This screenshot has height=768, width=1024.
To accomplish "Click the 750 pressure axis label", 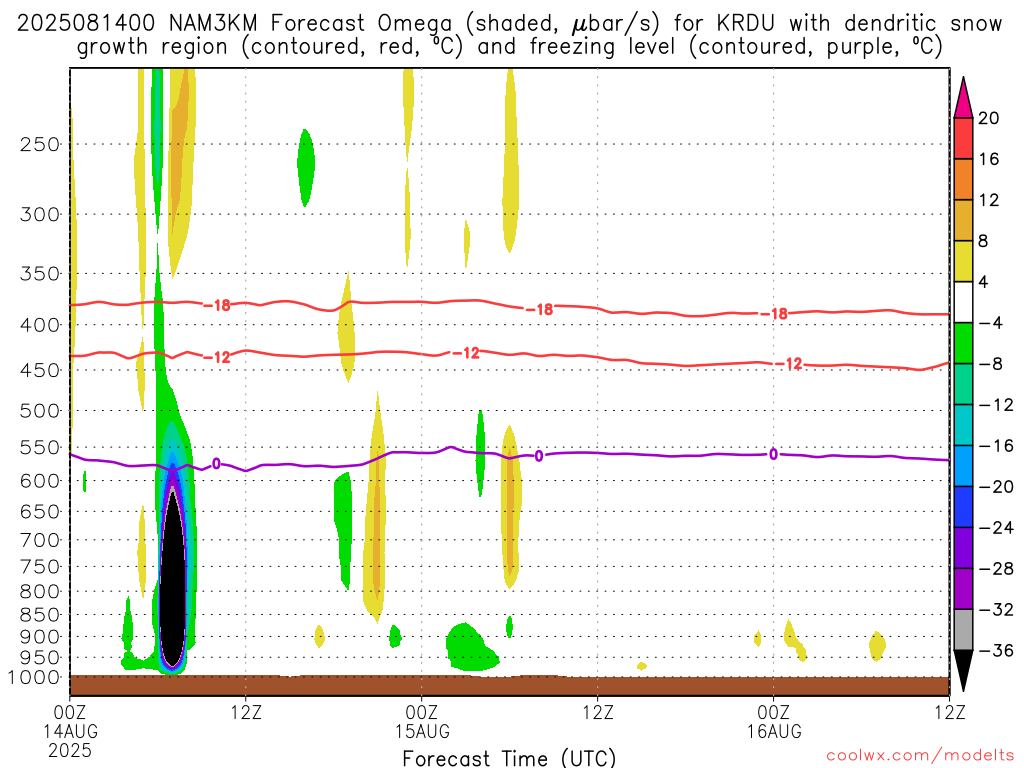I will pos(40,567).
